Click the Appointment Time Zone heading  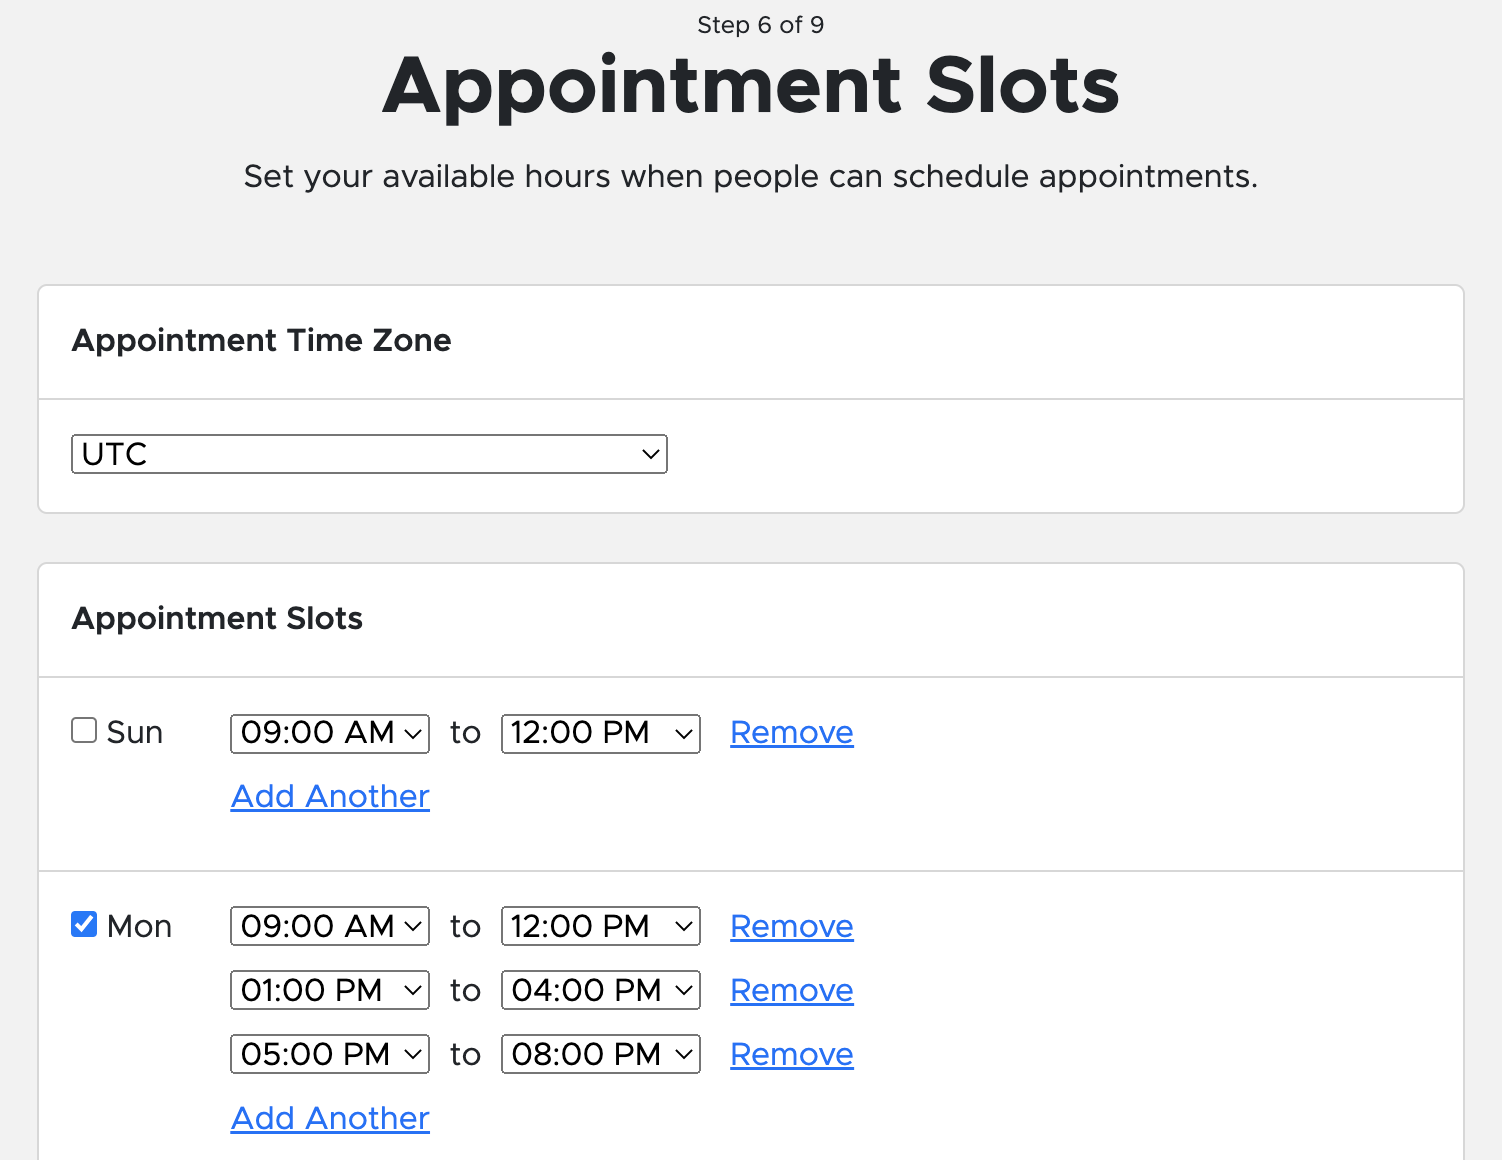tap(261, 341)
